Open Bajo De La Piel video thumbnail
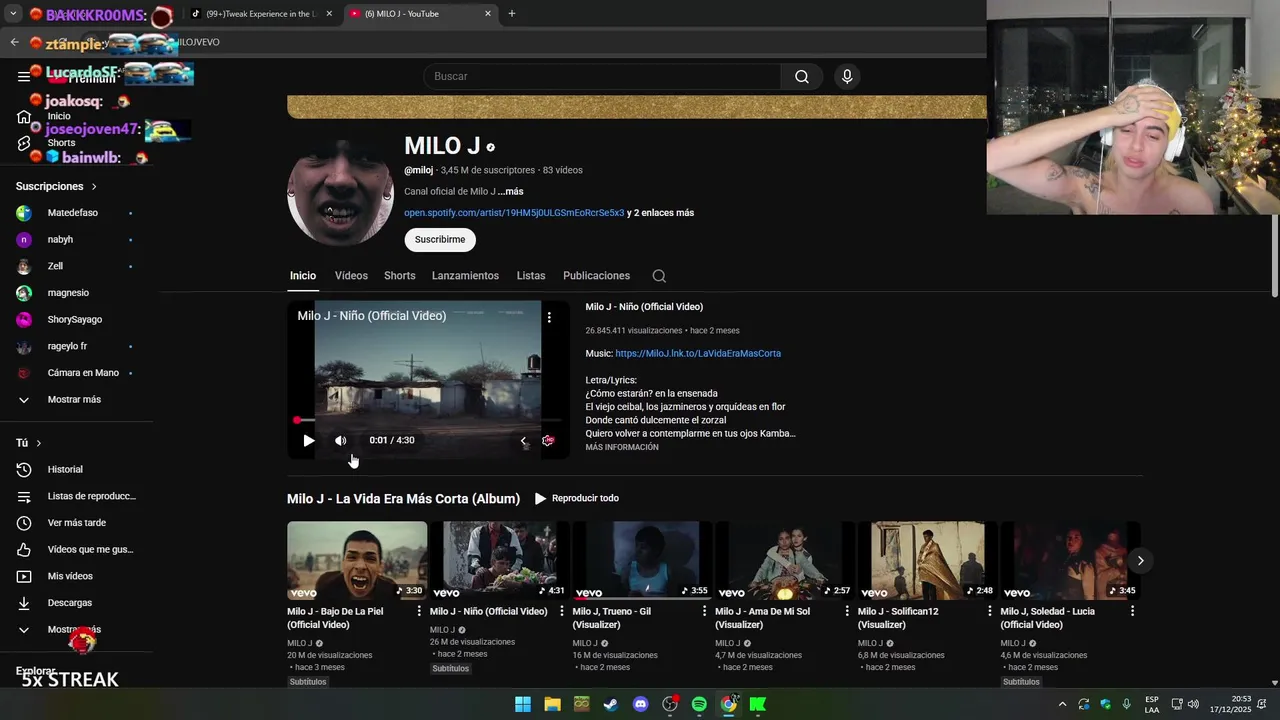The width and height of the screenshot is (1280, 720). (x=357, y=560)
